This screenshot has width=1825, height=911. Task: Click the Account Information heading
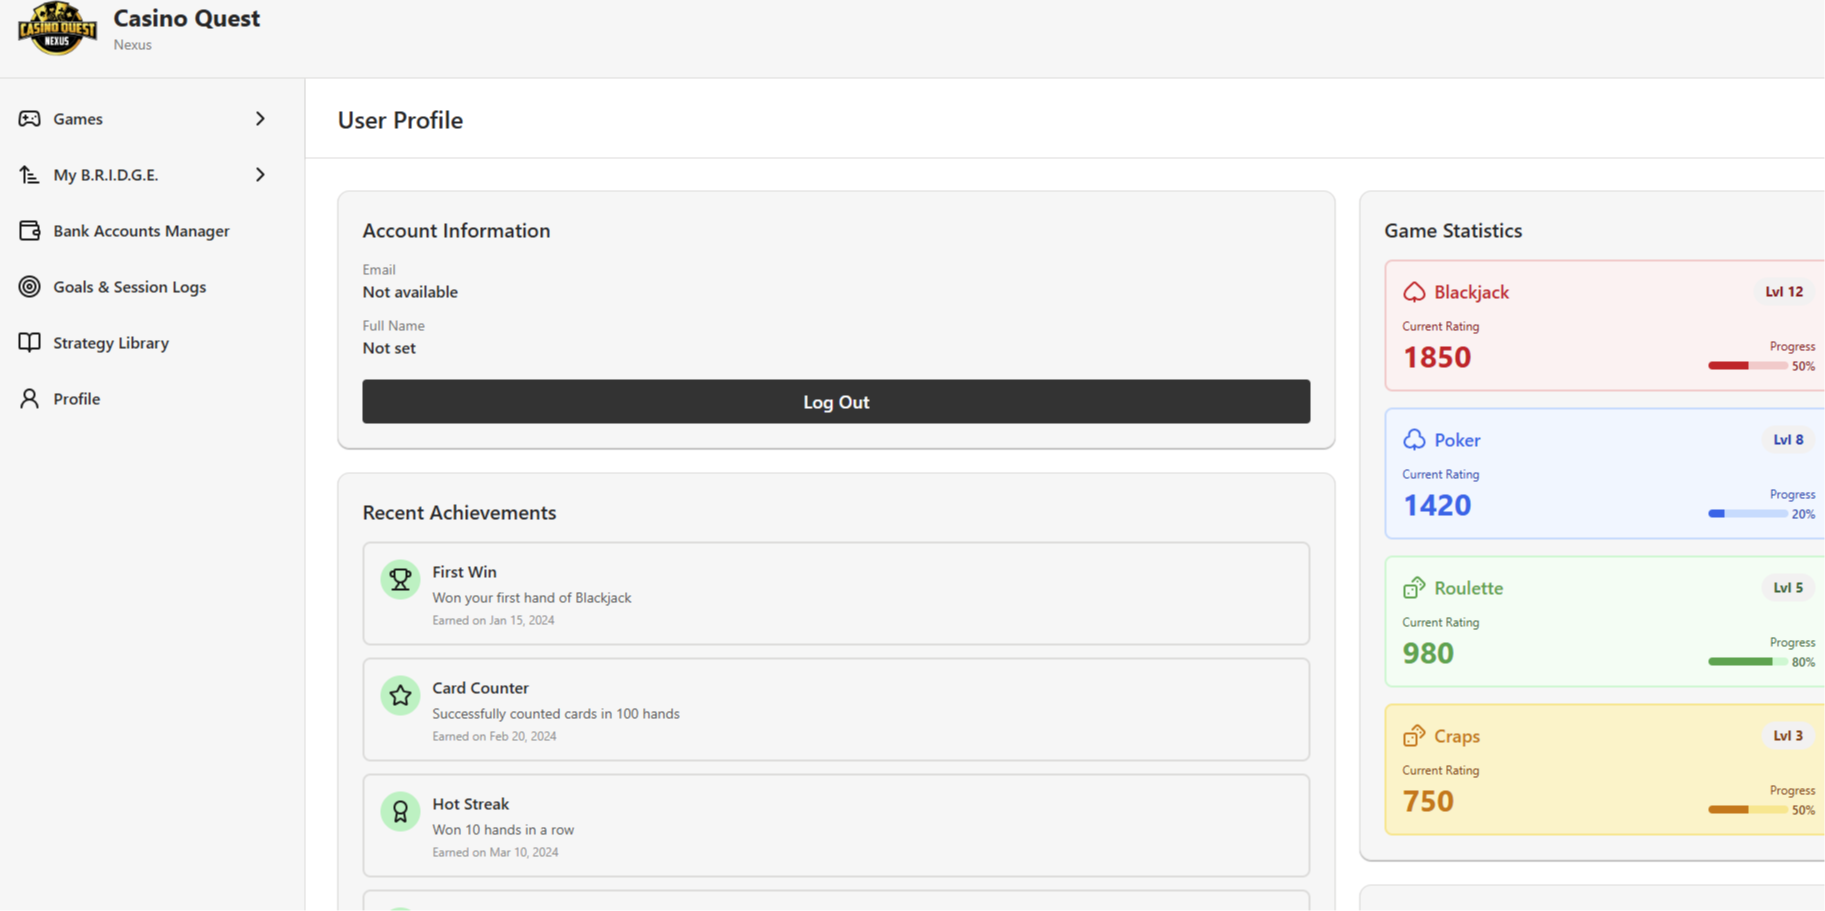tap(456, 230)
